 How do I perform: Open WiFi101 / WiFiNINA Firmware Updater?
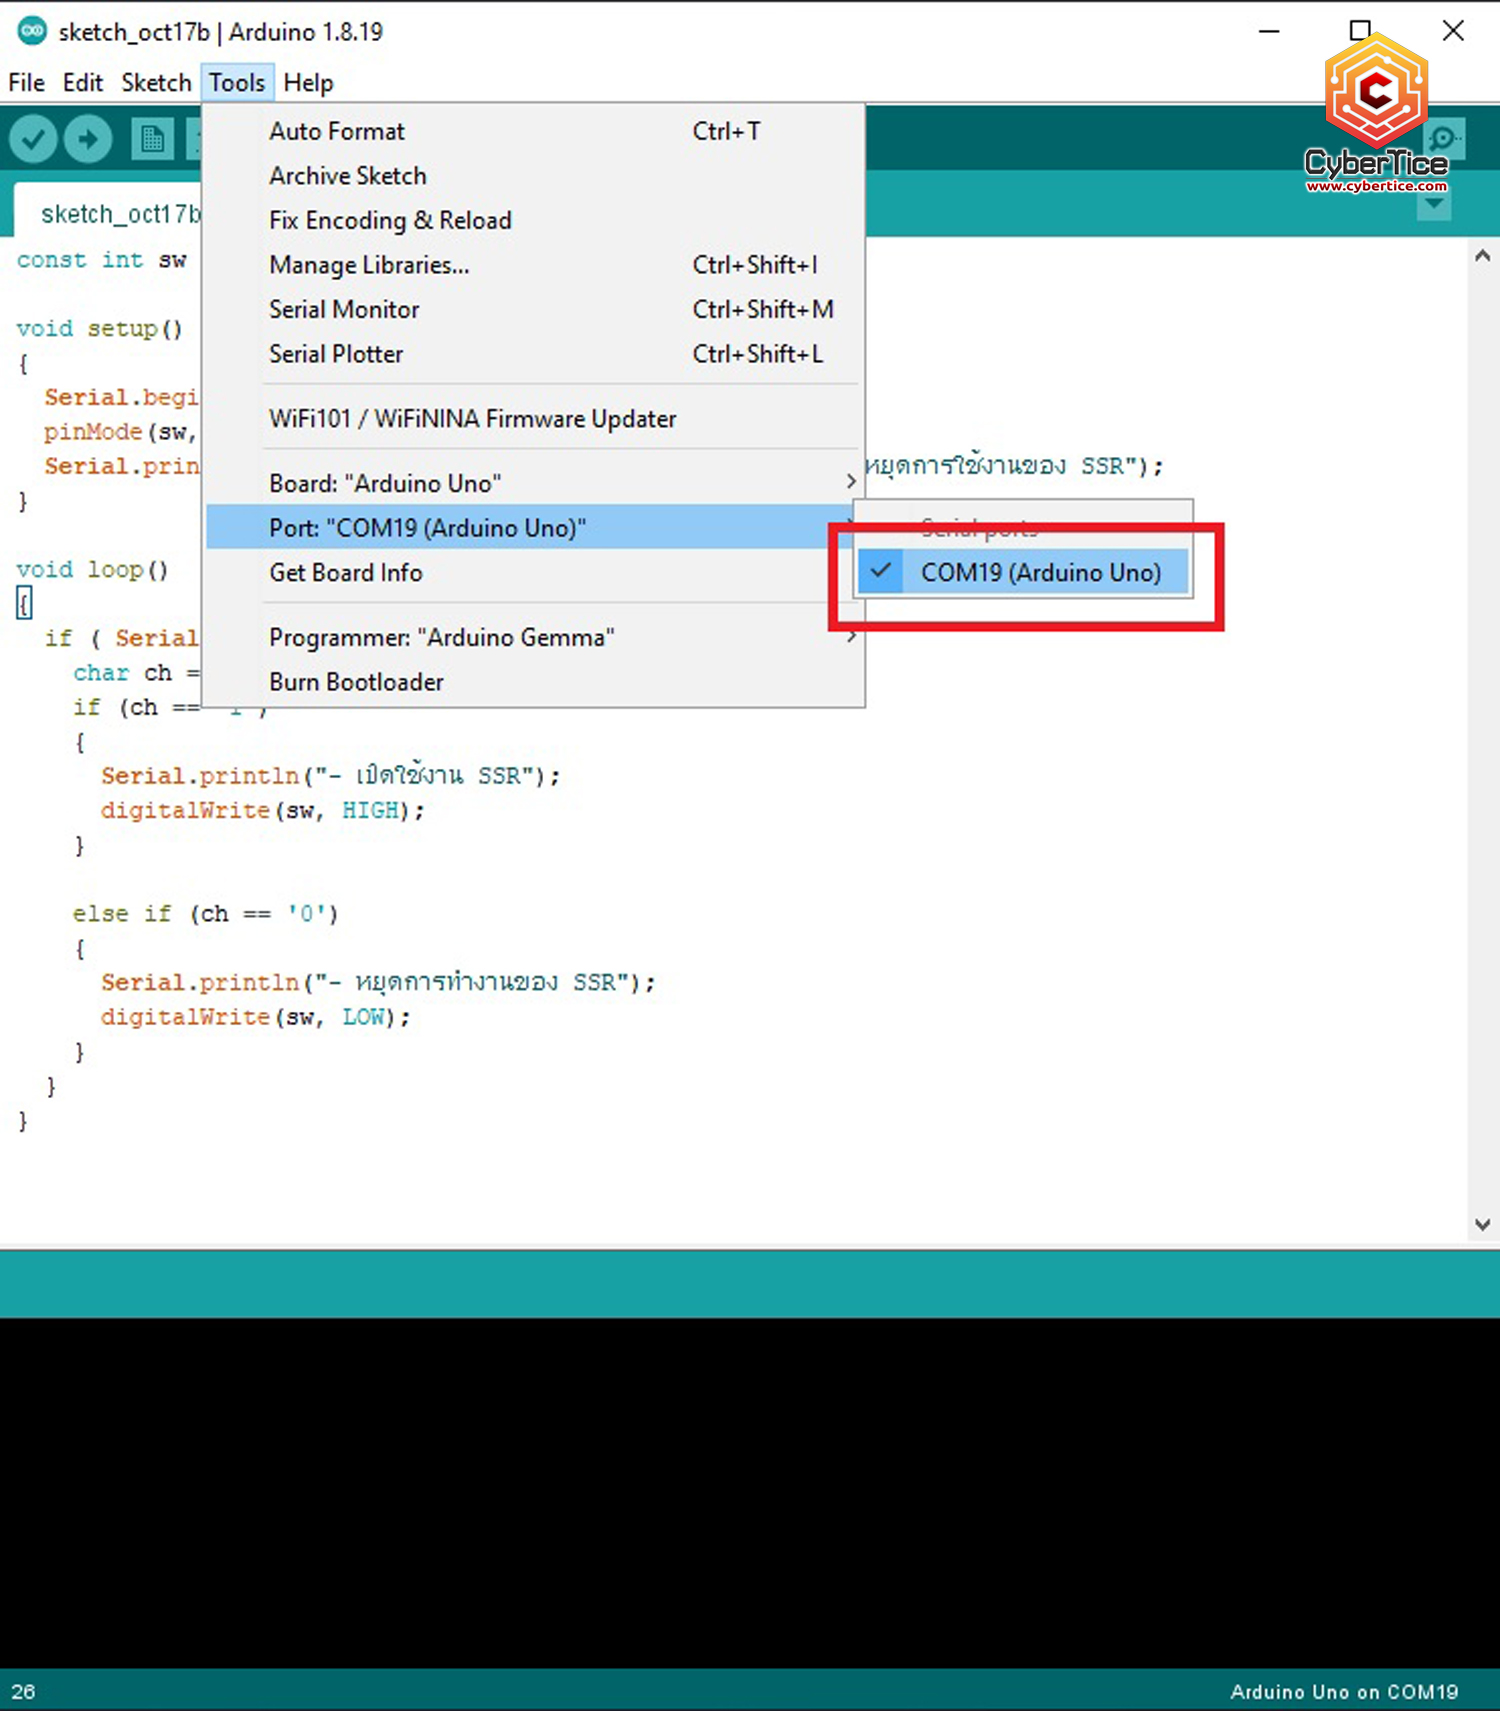click(x=535, y=419)
